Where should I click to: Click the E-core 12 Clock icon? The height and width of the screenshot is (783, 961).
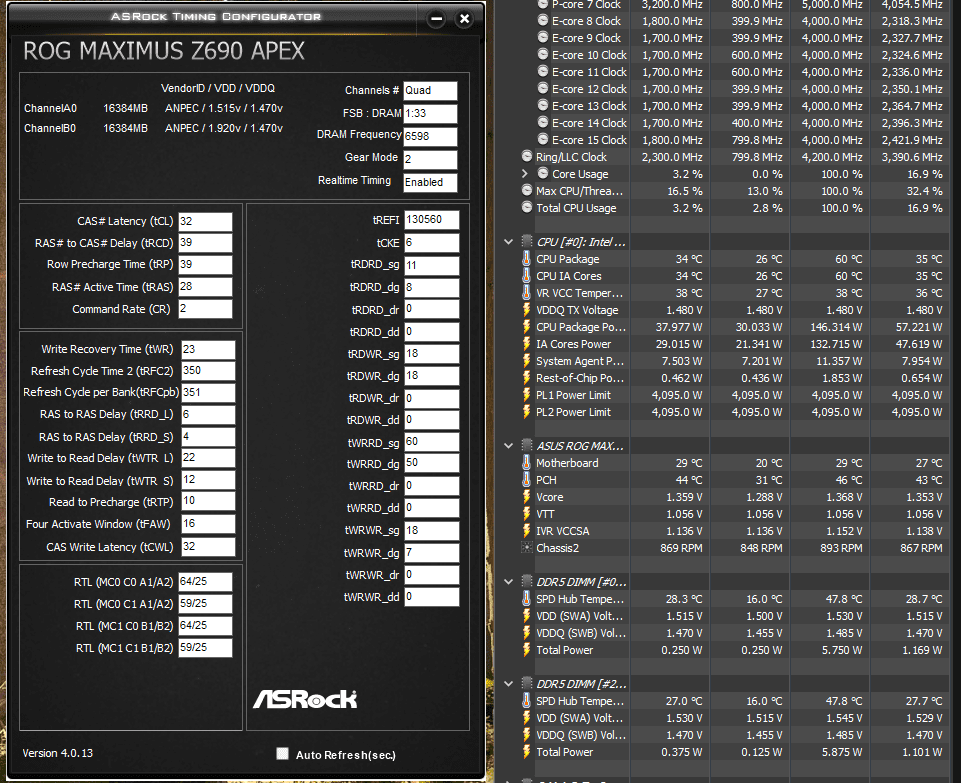542,89
